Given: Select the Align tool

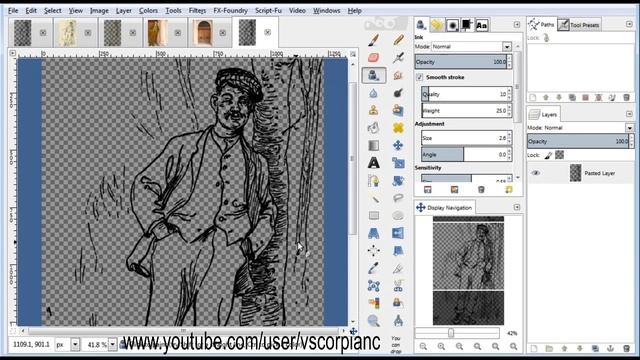Looking at the screenshot, I should coord(373,251).
